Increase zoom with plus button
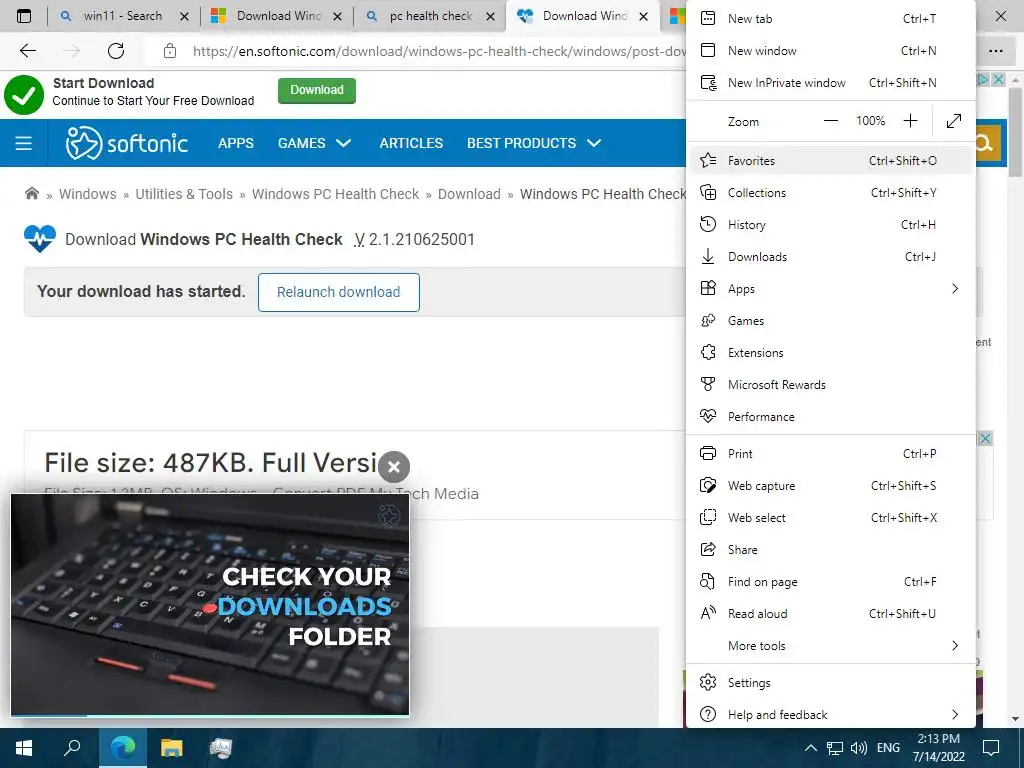Viewport: 1024px width, 768px height. [910, 121]
